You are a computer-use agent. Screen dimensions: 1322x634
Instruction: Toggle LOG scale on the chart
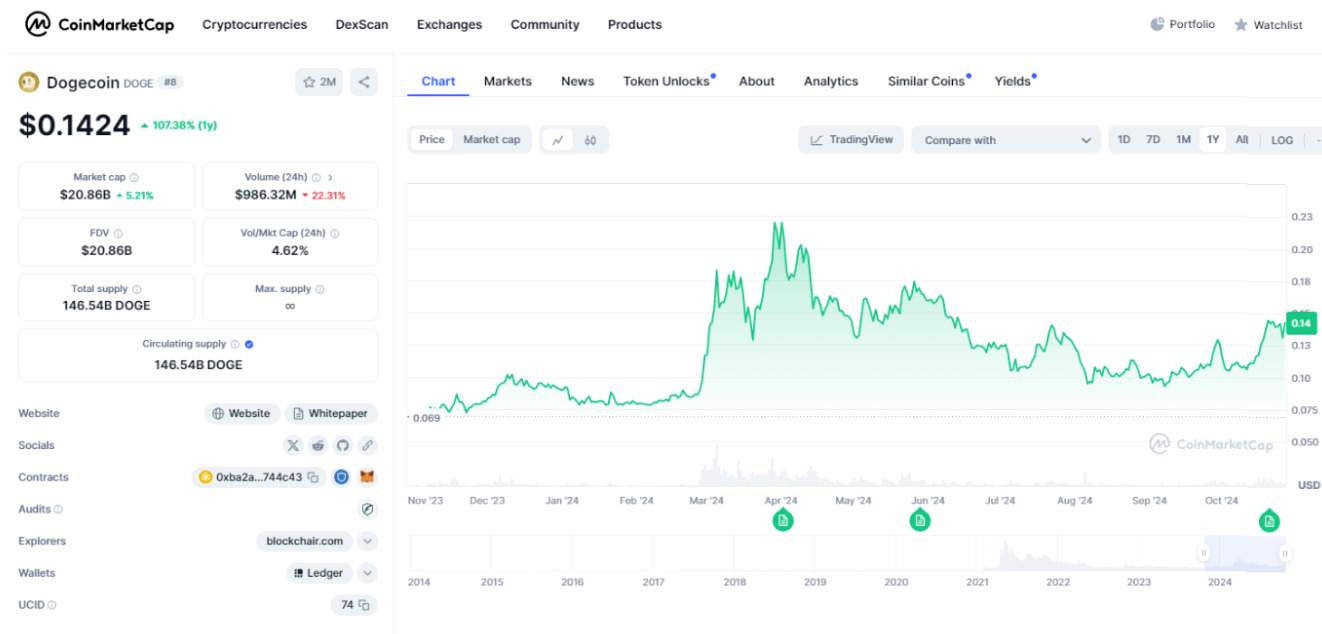coord(1282,140)
